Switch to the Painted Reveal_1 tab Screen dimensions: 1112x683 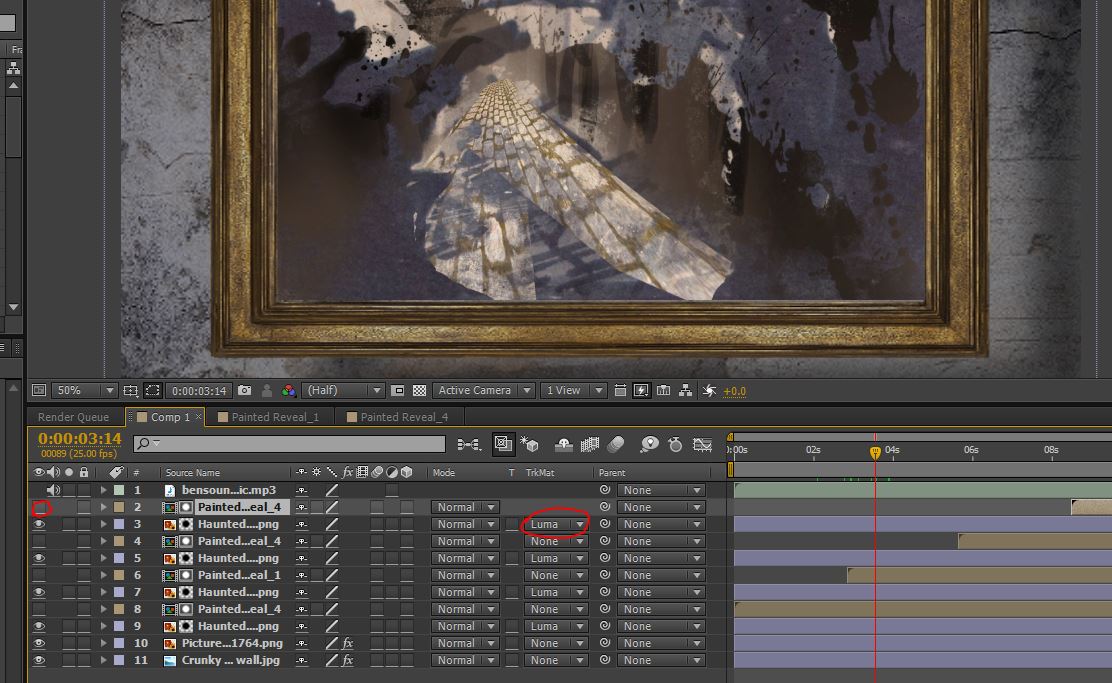point(275,417)
